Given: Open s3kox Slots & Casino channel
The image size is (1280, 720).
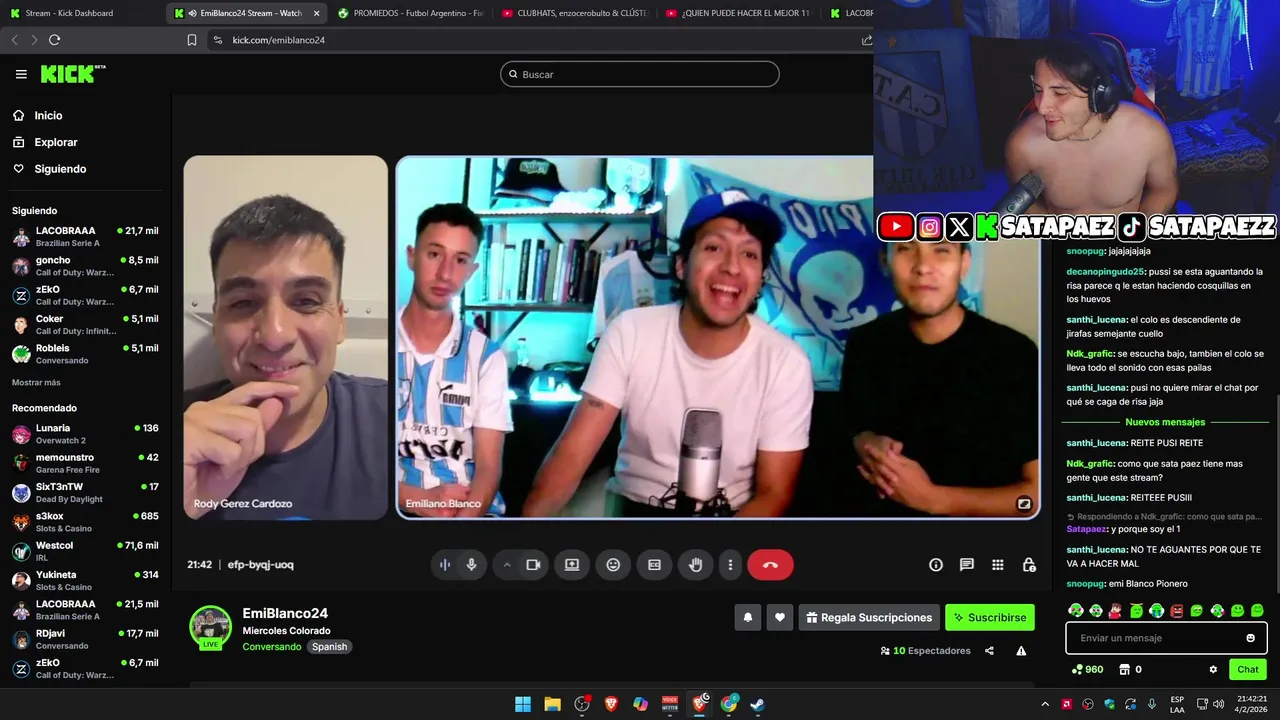Looking at the screenshot, I should [85, 522].
